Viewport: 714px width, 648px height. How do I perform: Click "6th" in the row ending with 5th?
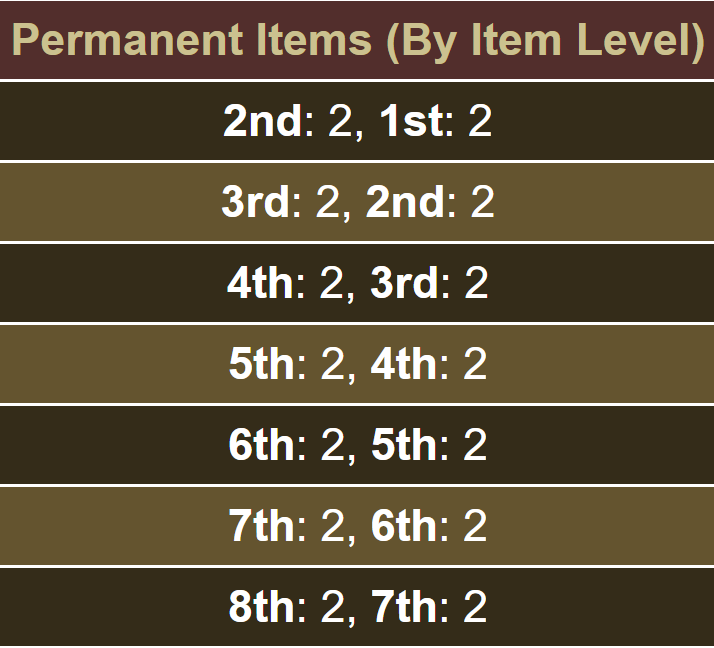click(262, 446)
